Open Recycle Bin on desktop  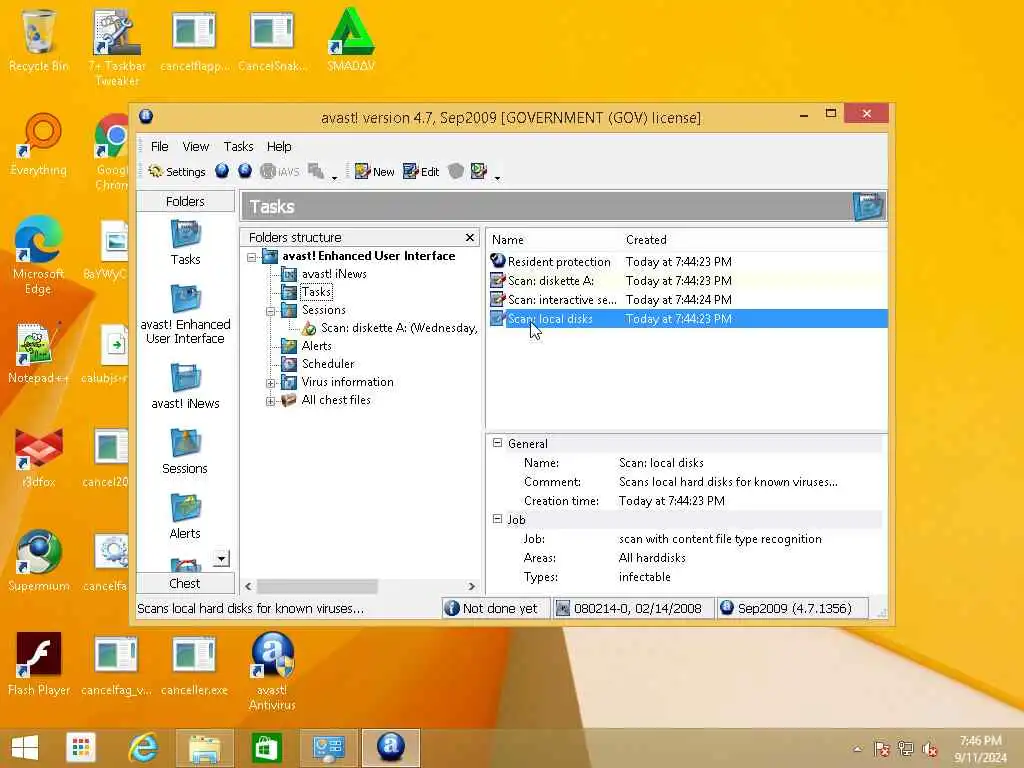pyautogui.click(x=39, y=39)
